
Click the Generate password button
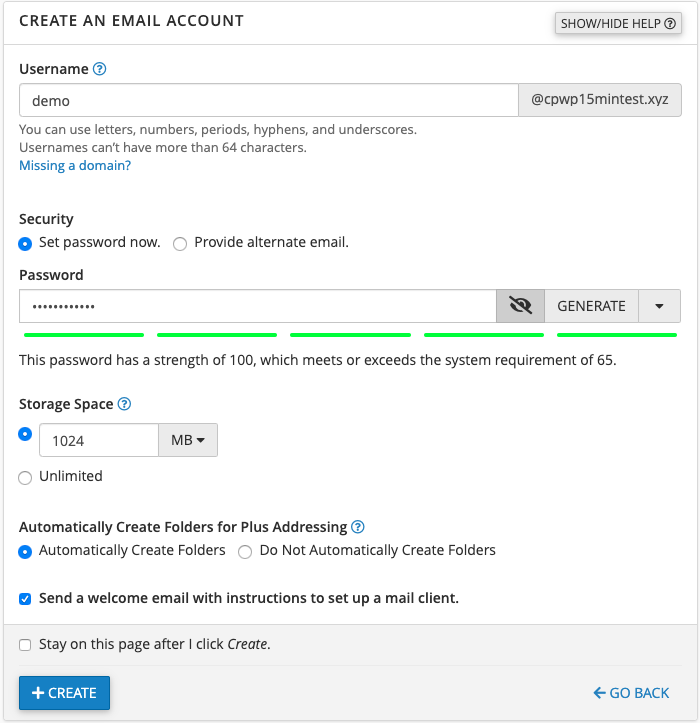point(591,306)
